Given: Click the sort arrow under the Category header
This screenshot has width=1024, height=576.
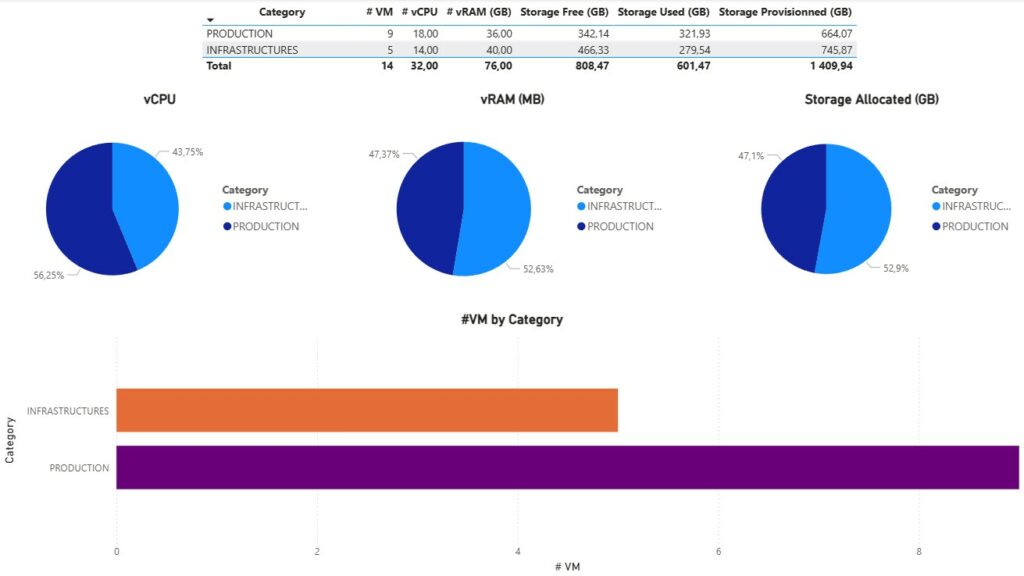Looking at the screenshot, I should click(210, 20).
